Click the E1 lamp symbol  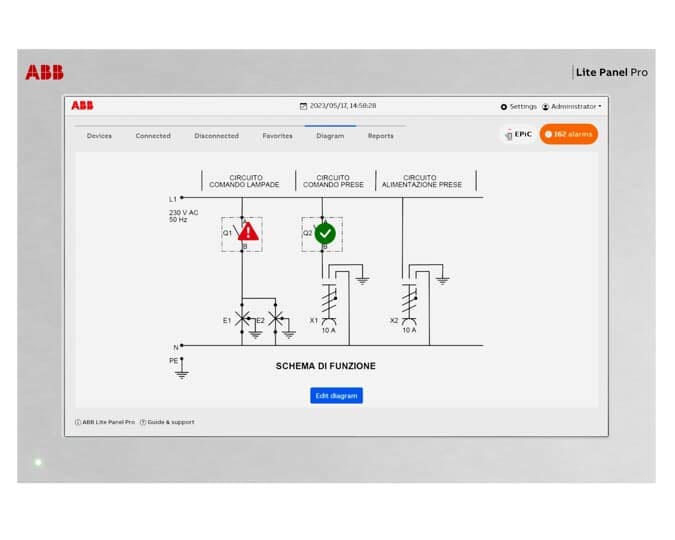[242, 319]
